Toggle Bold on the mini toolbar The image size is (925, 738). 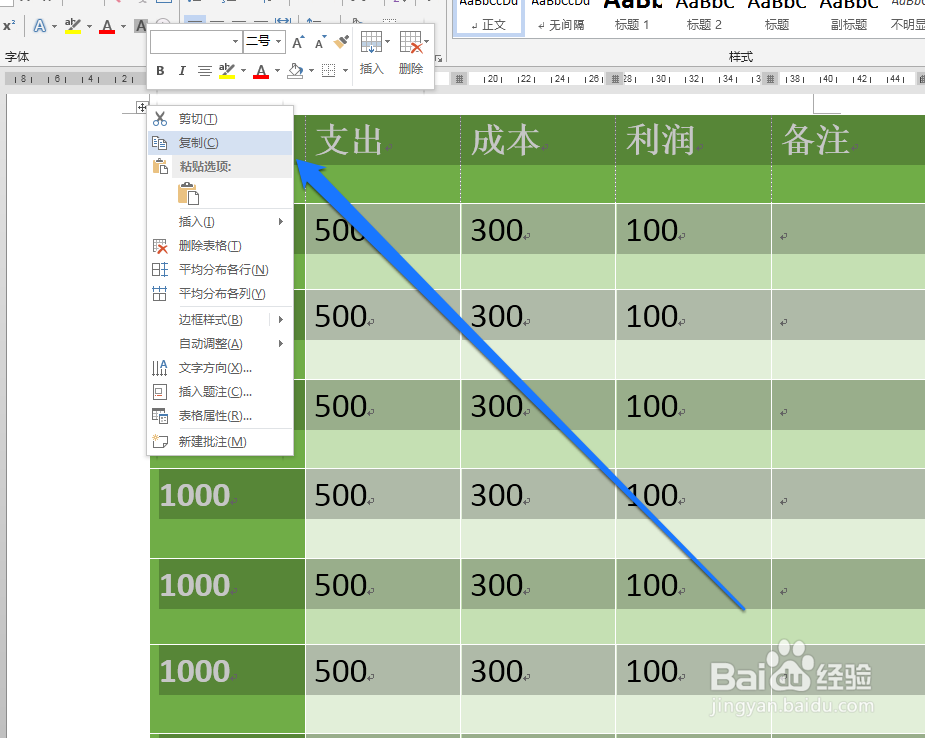159,70
